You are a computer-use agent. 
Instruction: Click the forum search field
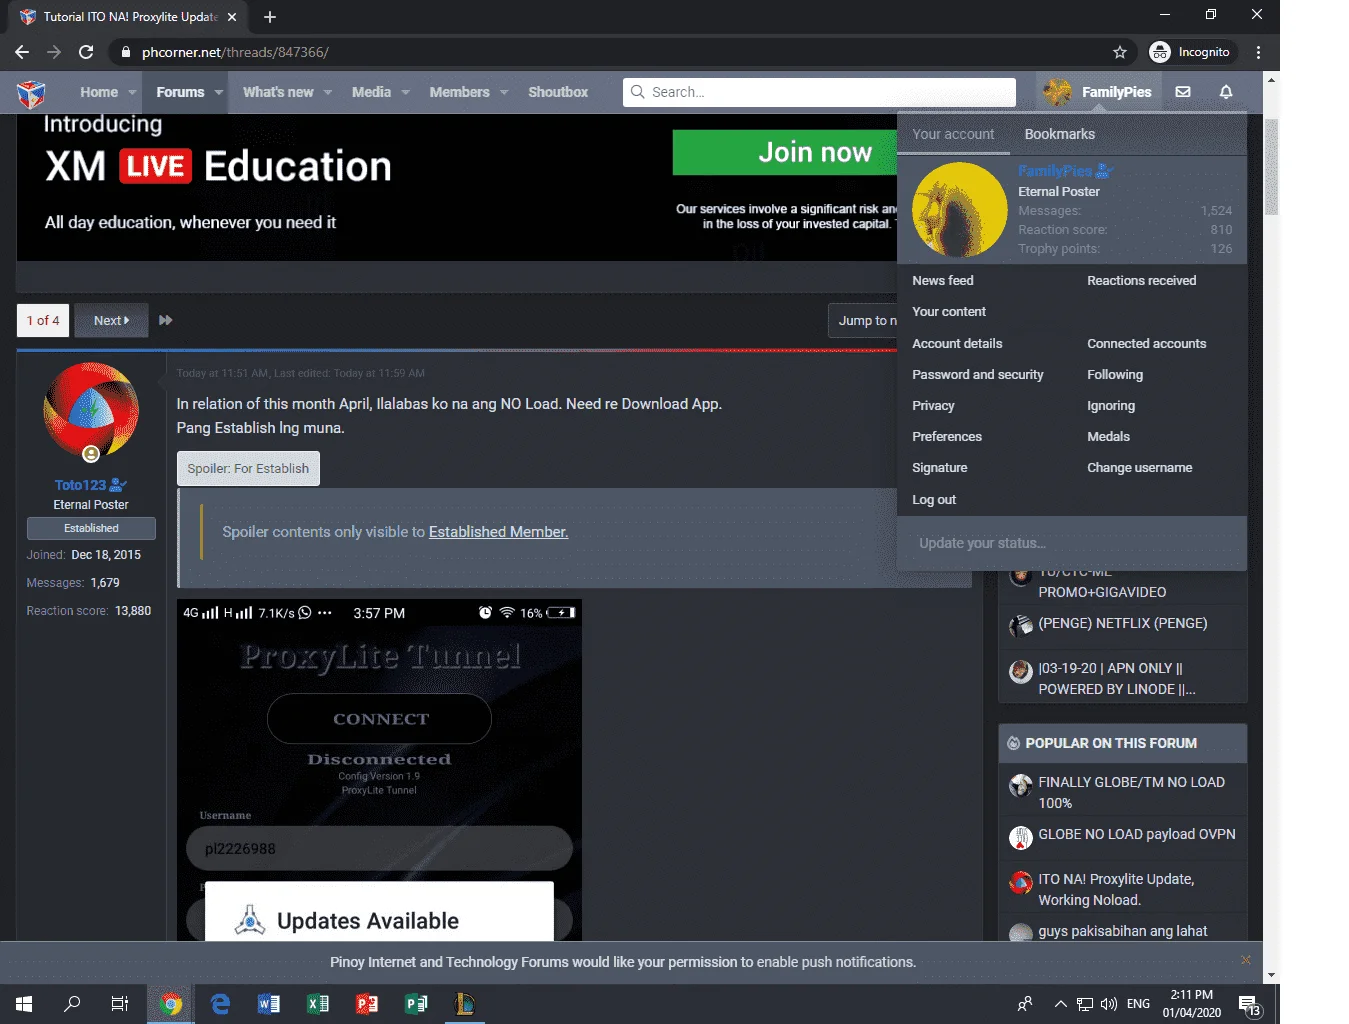coord(819,92)
